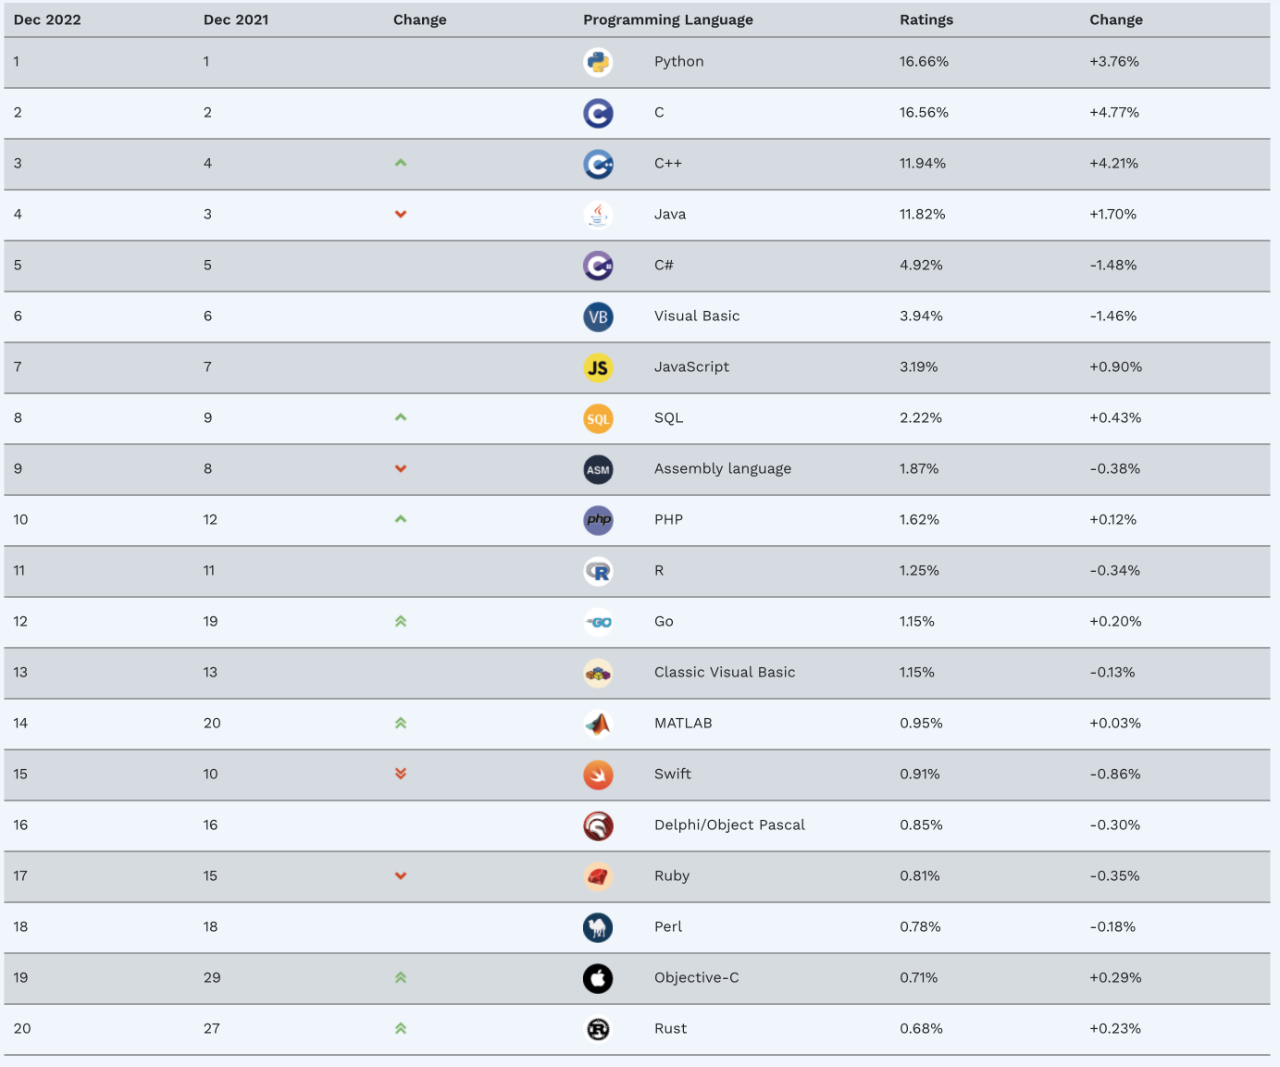Open the Classic Visual Basic name
1280x1067 pixels.
pos(725,672)
